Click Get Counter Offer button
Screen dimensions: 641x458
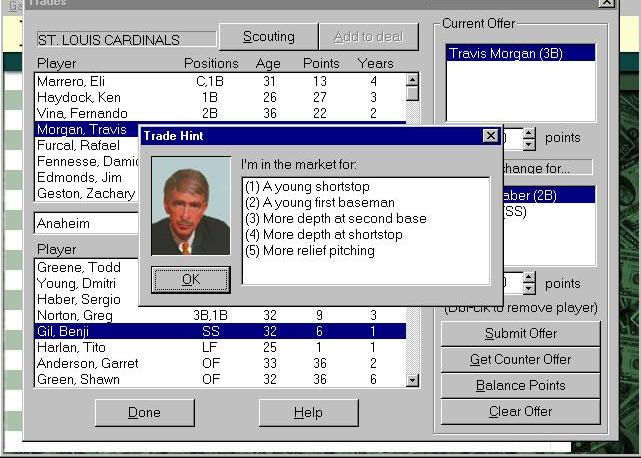[x=519, y=360]
